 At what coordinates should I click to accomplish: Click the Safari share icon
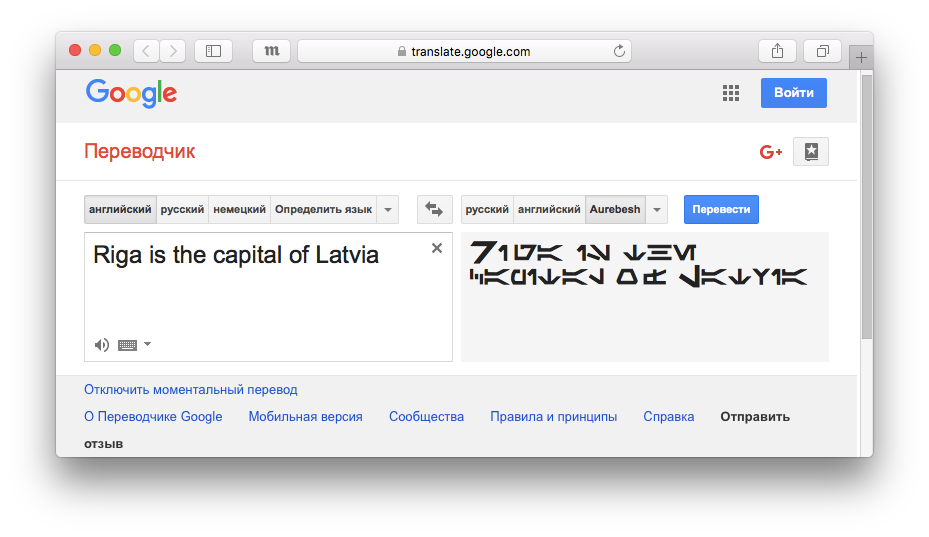click(x=777, y=51)
